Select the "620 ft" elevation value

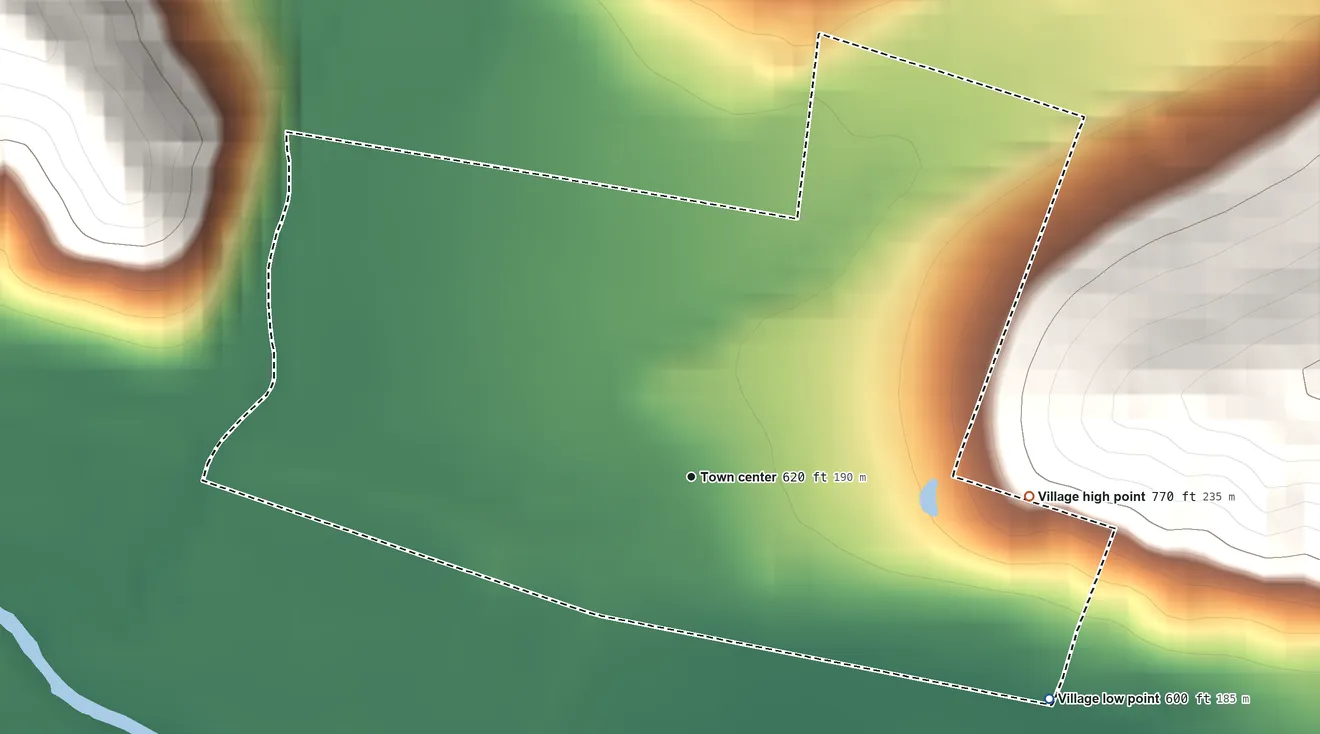(x=805, y=477)
